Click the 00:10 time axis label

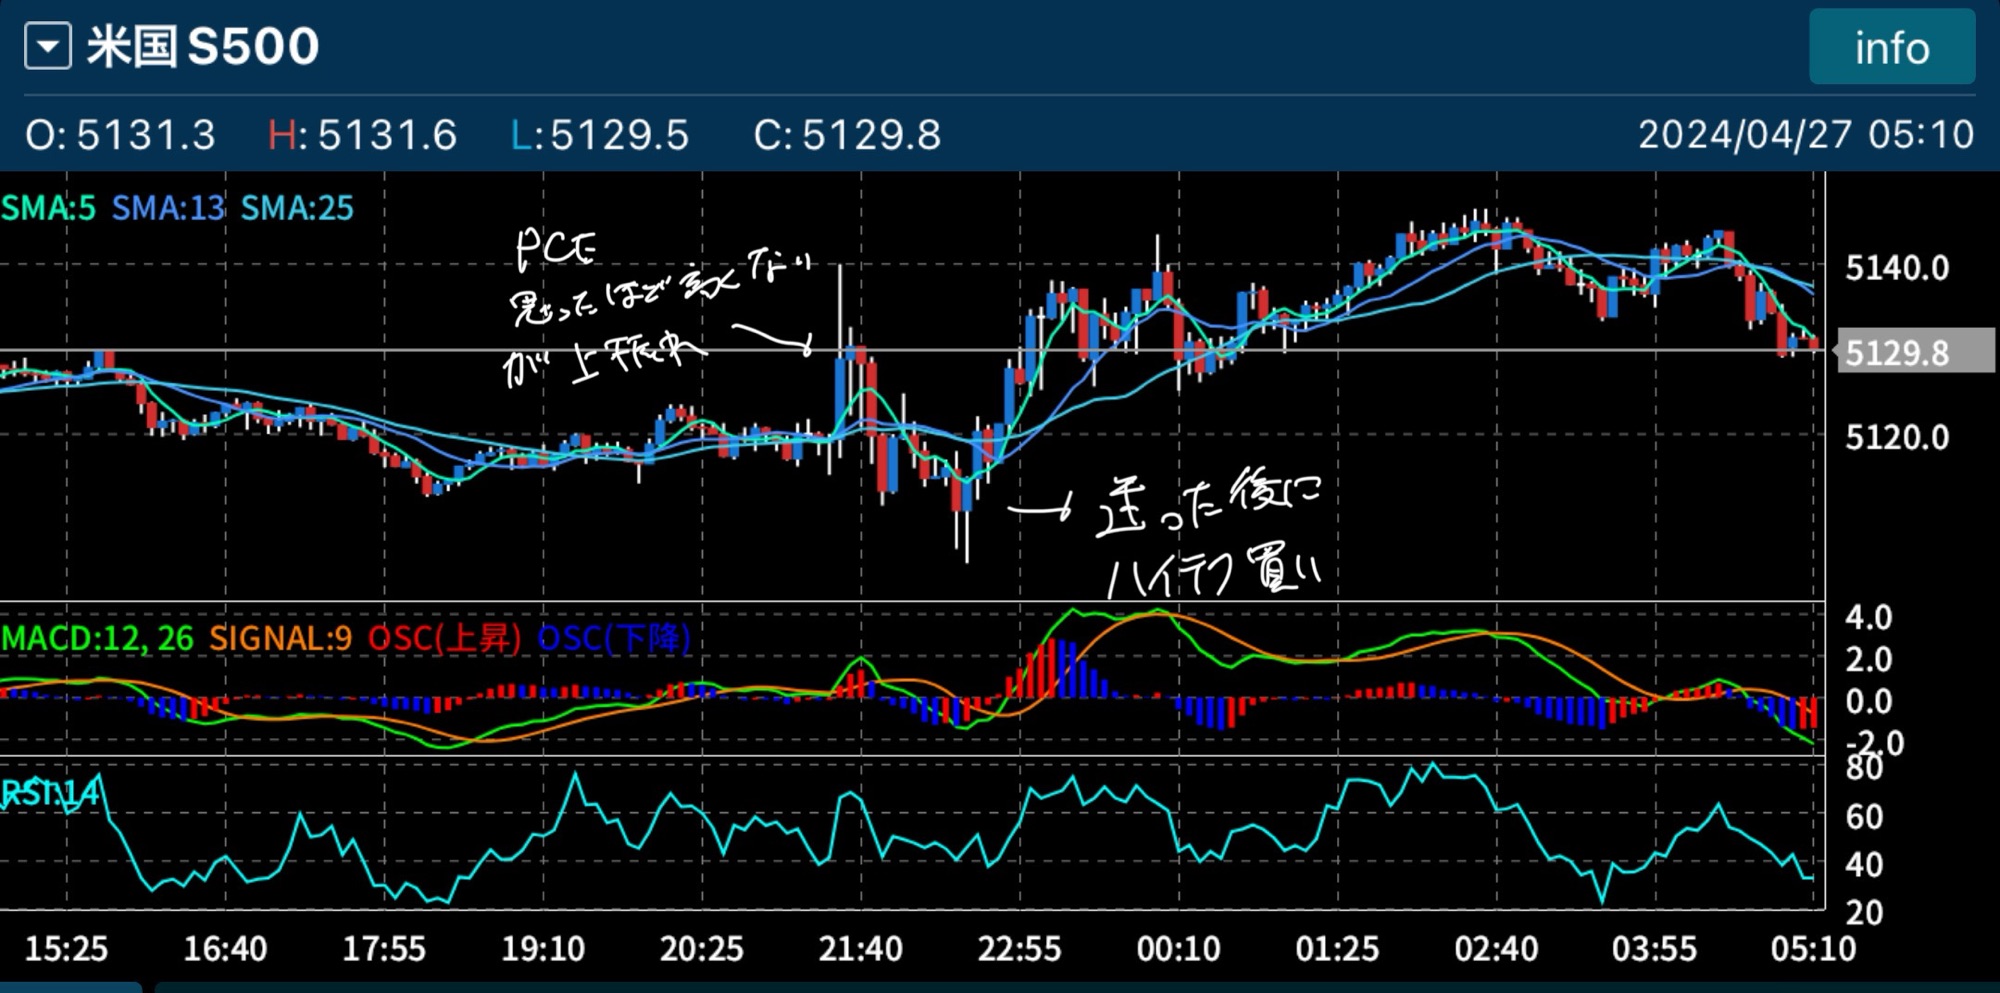(x=1178, y=948)
